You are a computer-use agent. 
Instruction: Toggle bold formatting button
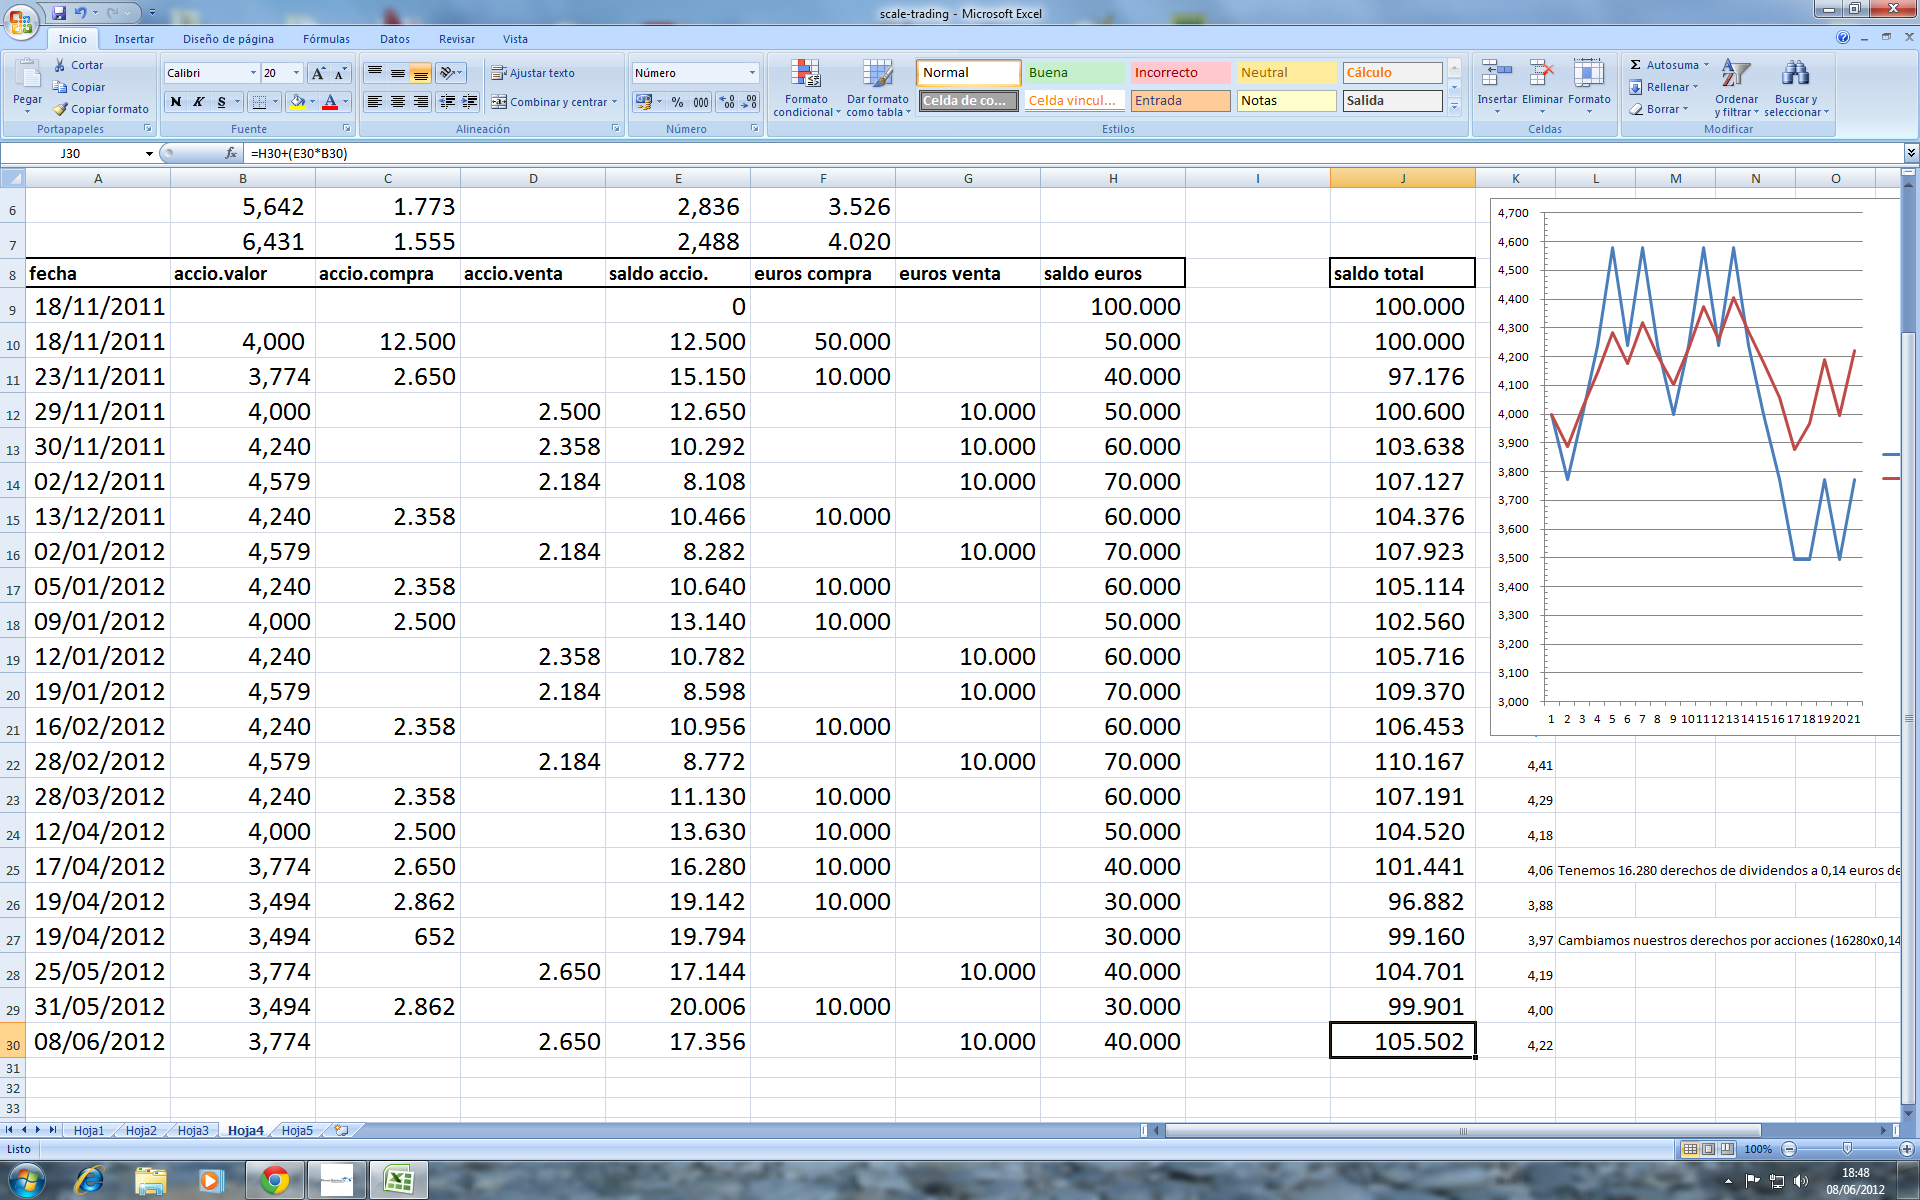(x=176, y=102)
